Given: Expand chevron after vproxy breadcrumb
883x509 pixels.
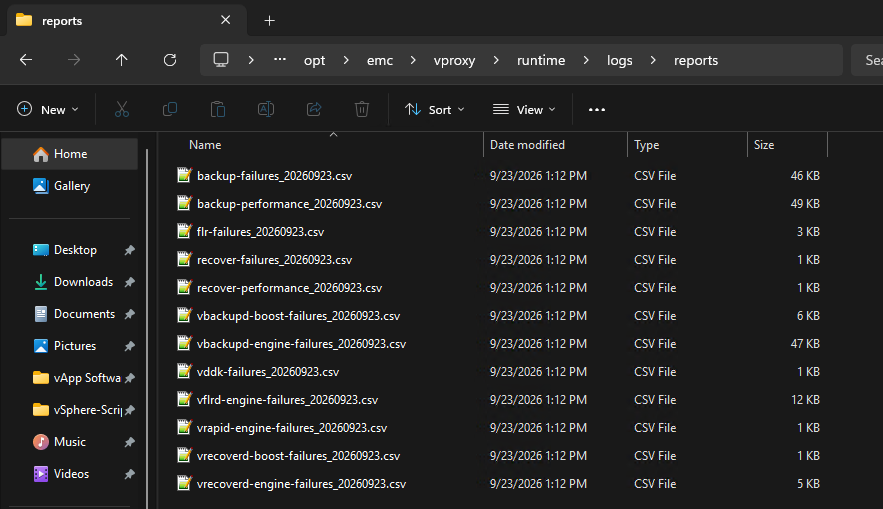Looking at the screenshot, I should [496, 60].
